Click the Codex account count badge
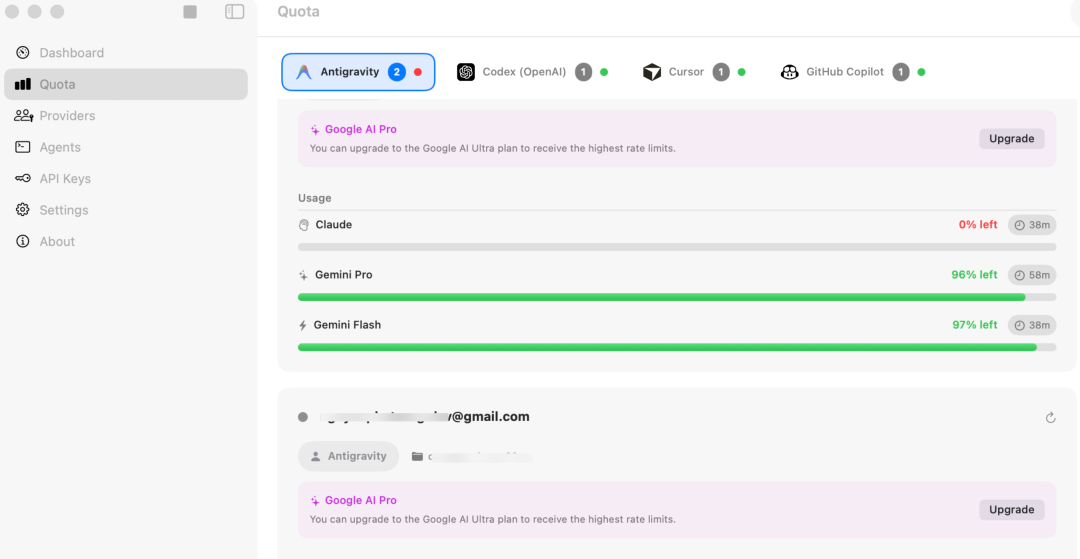 tap(583, 72)
